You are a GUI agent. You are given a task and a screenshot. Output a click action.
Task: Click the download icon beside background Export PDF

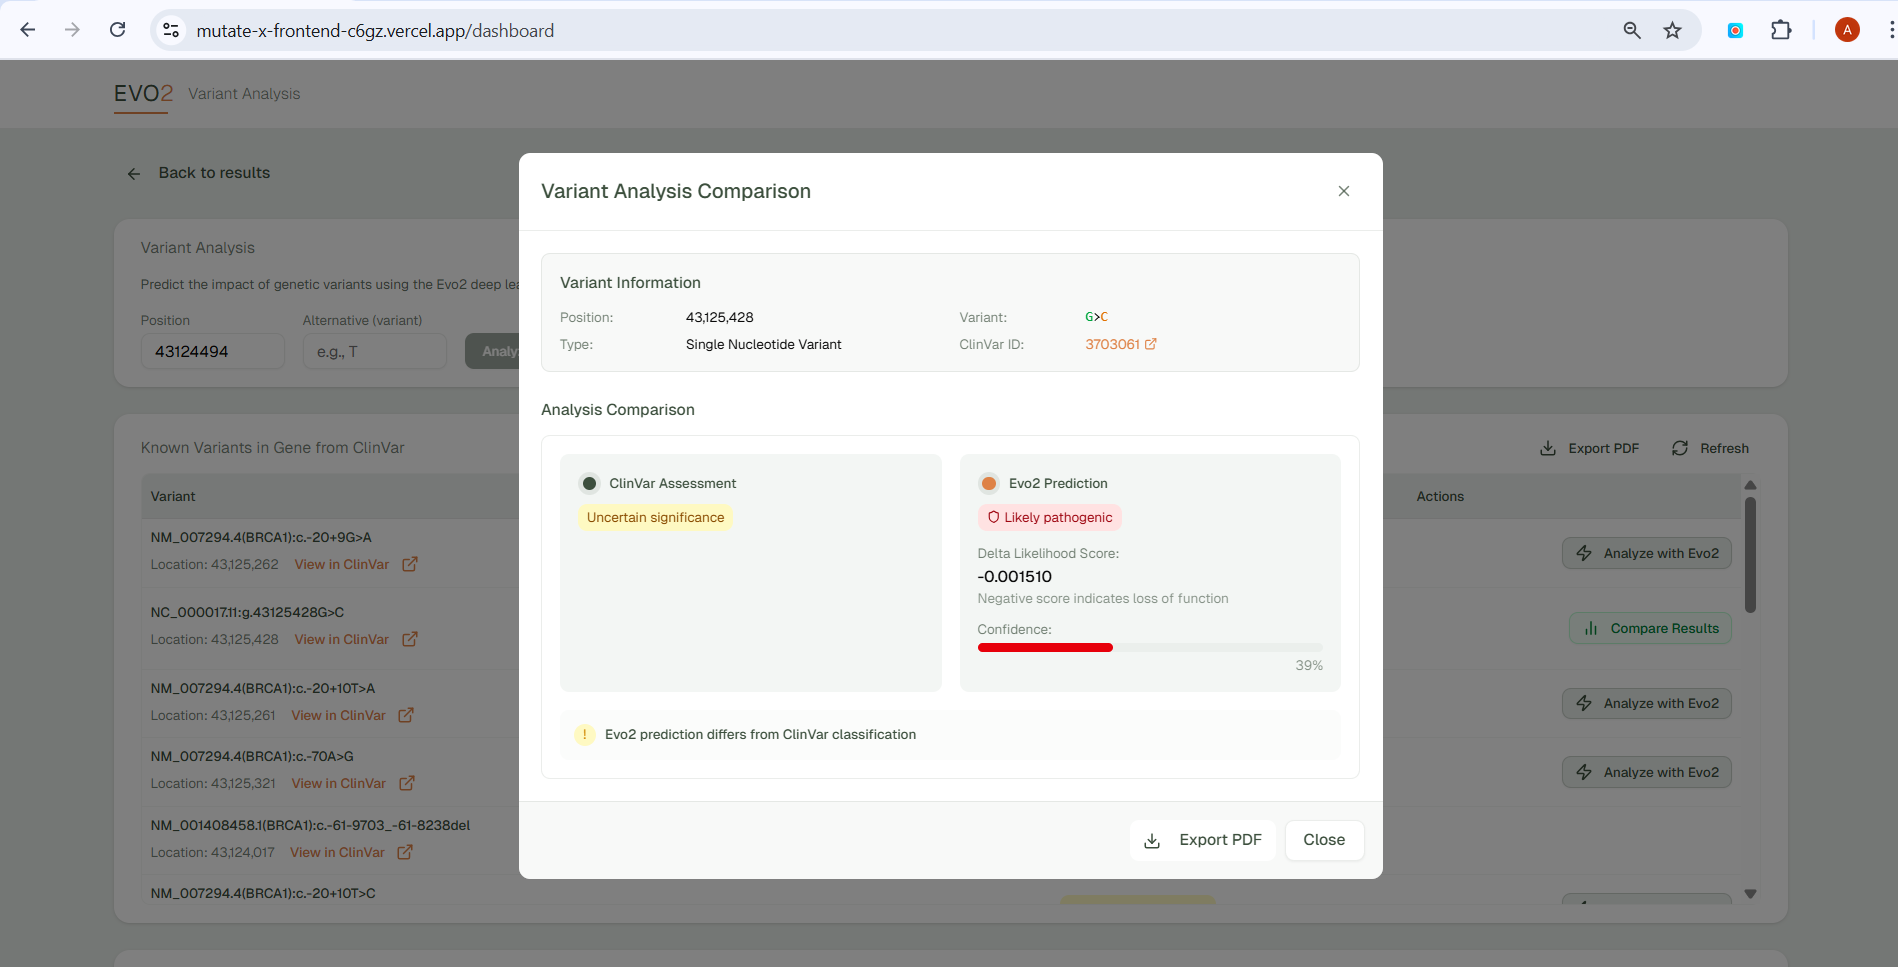point(1548,448)
